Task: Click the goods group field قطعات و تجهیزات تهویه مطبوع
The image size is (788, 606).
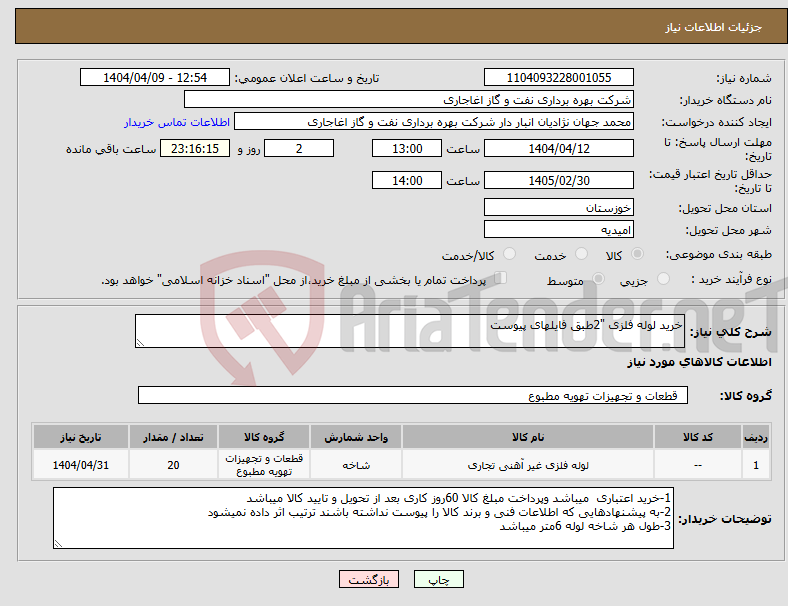Action: point(413,395)
